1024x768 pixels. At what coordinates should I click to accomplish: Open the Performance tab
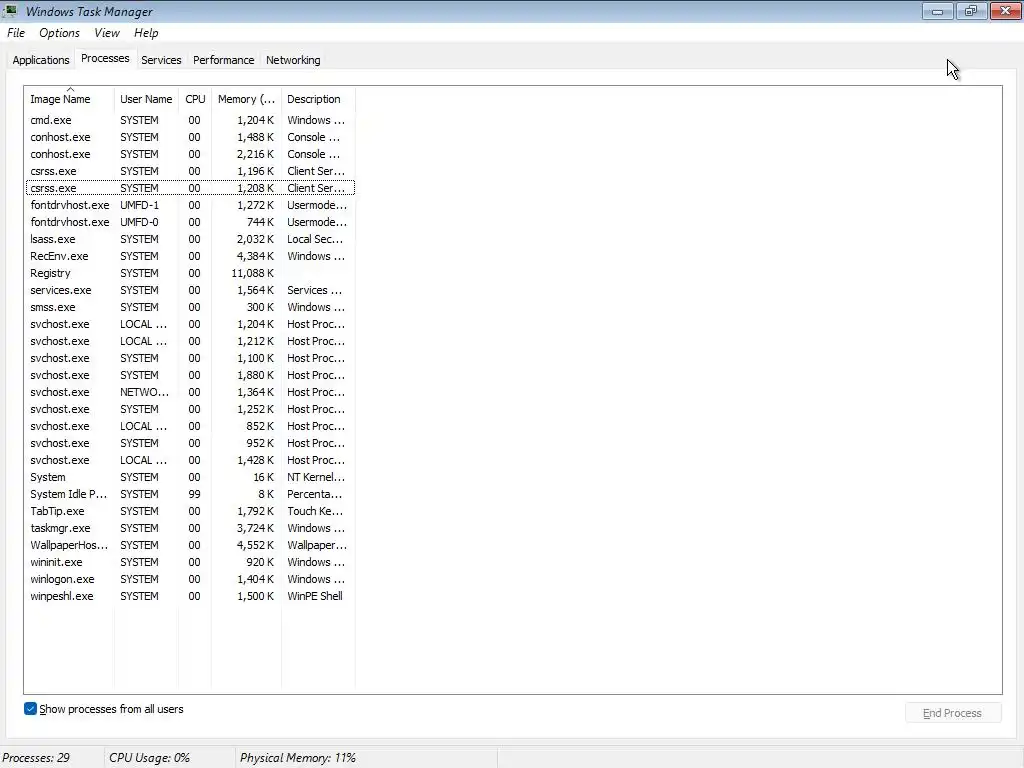tap(223, 60)
